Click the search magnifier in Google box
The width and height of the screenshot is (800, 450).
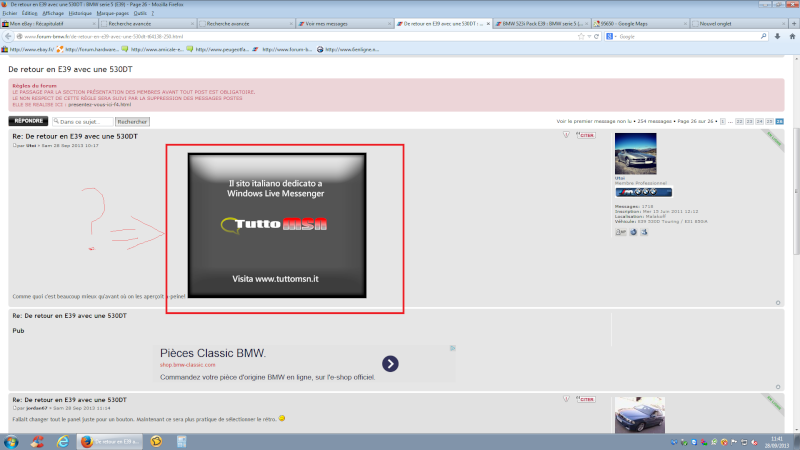[764, 37]
